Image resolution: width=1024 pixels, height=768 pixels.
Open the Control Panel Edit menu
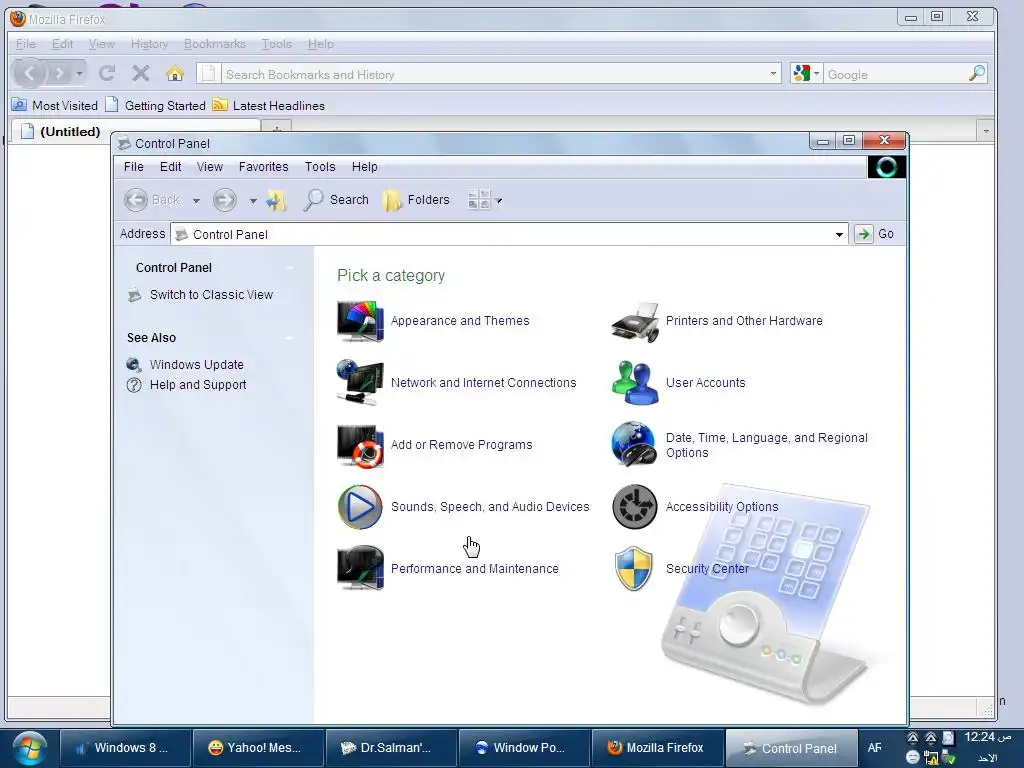[x=170, y=167]
